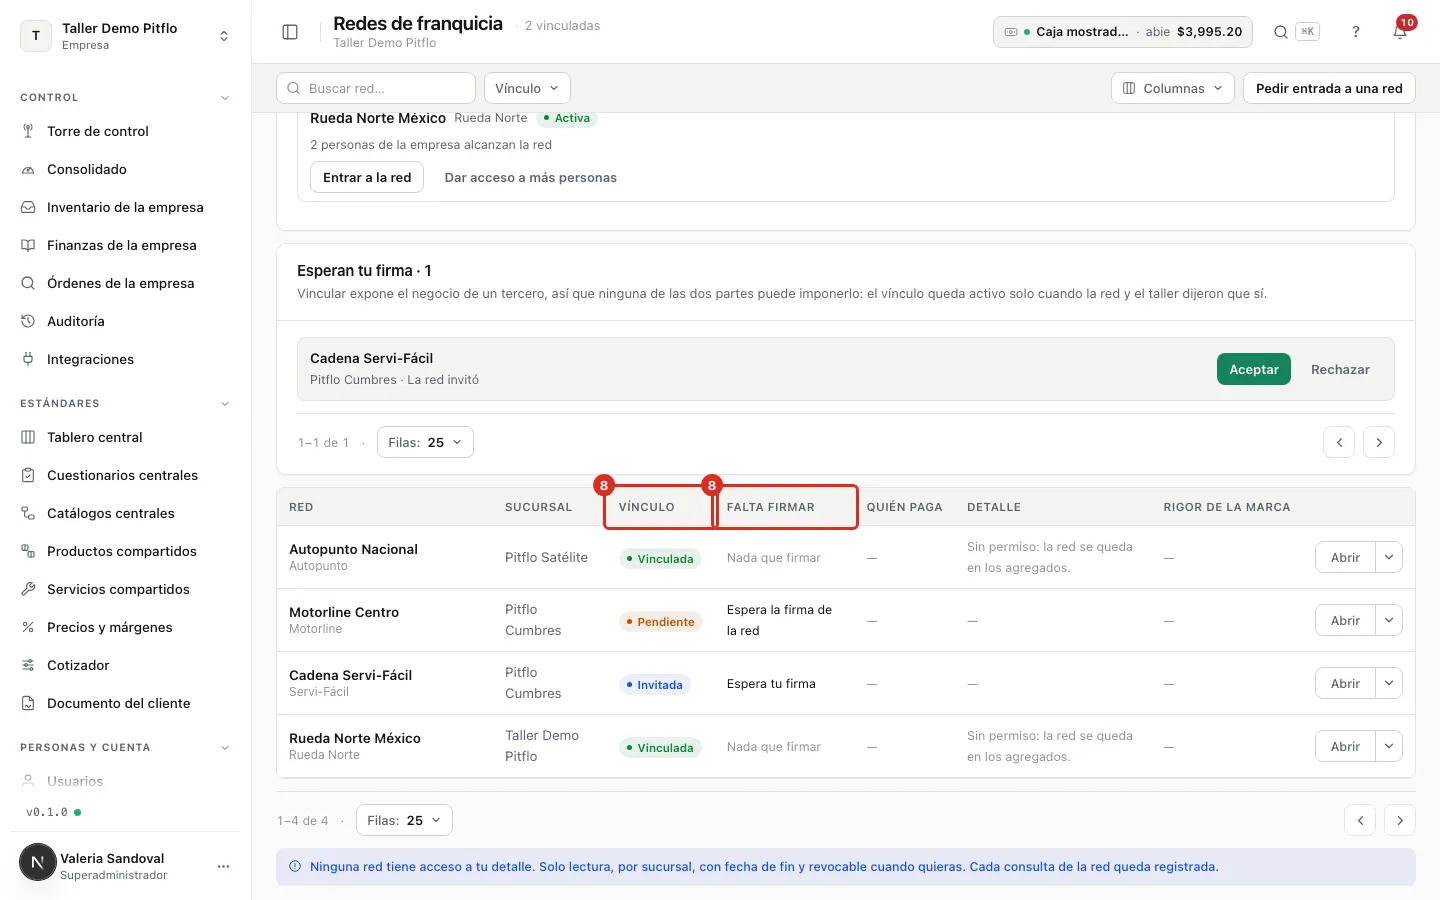Open the Caja mostrador cash register status

click(1124, 32)
